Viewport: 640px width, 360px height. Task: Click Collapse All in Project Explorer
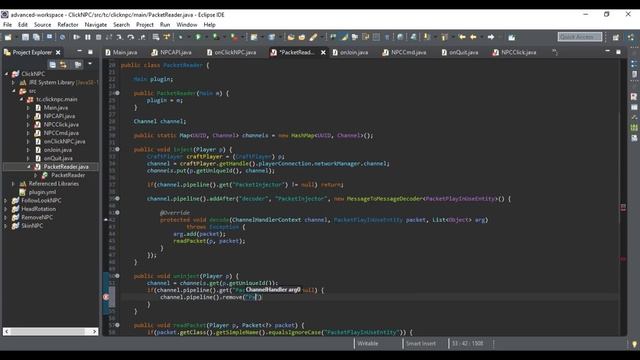click(x=52, y=64)
